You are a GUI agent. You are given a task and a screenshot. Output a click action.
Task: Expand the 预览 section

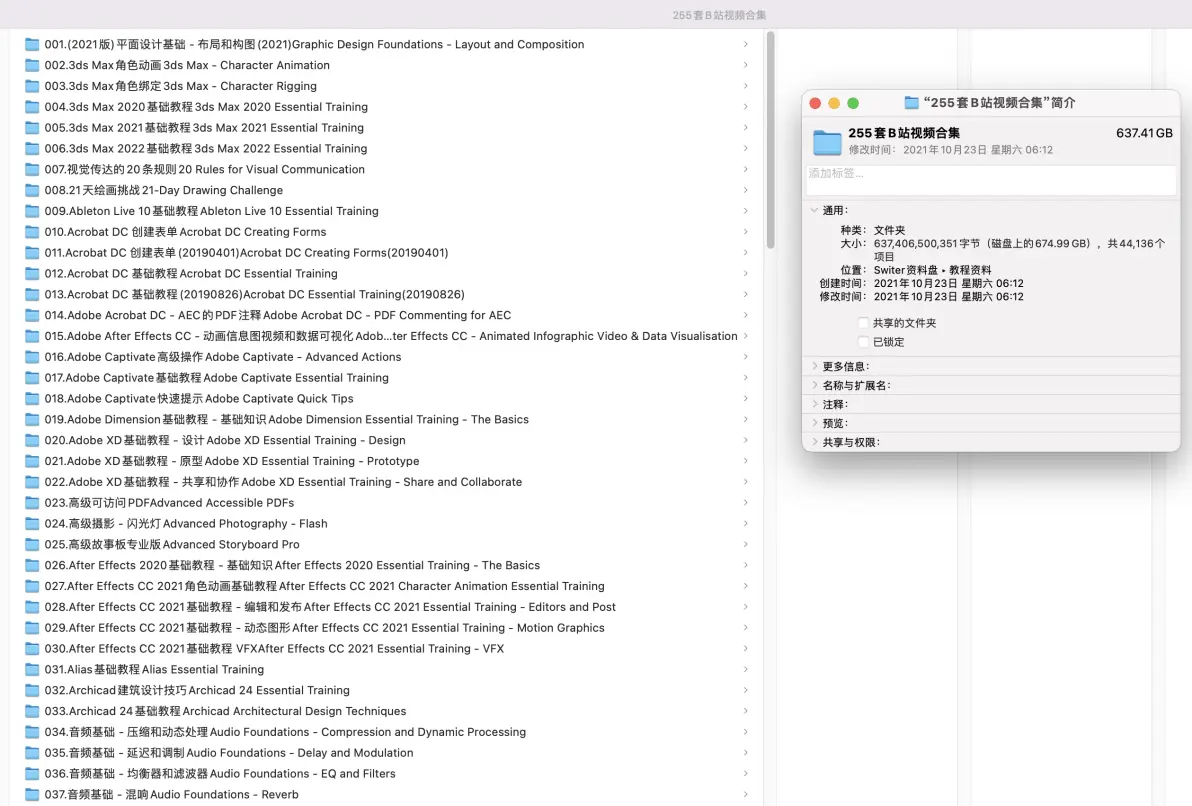point(814,424)
